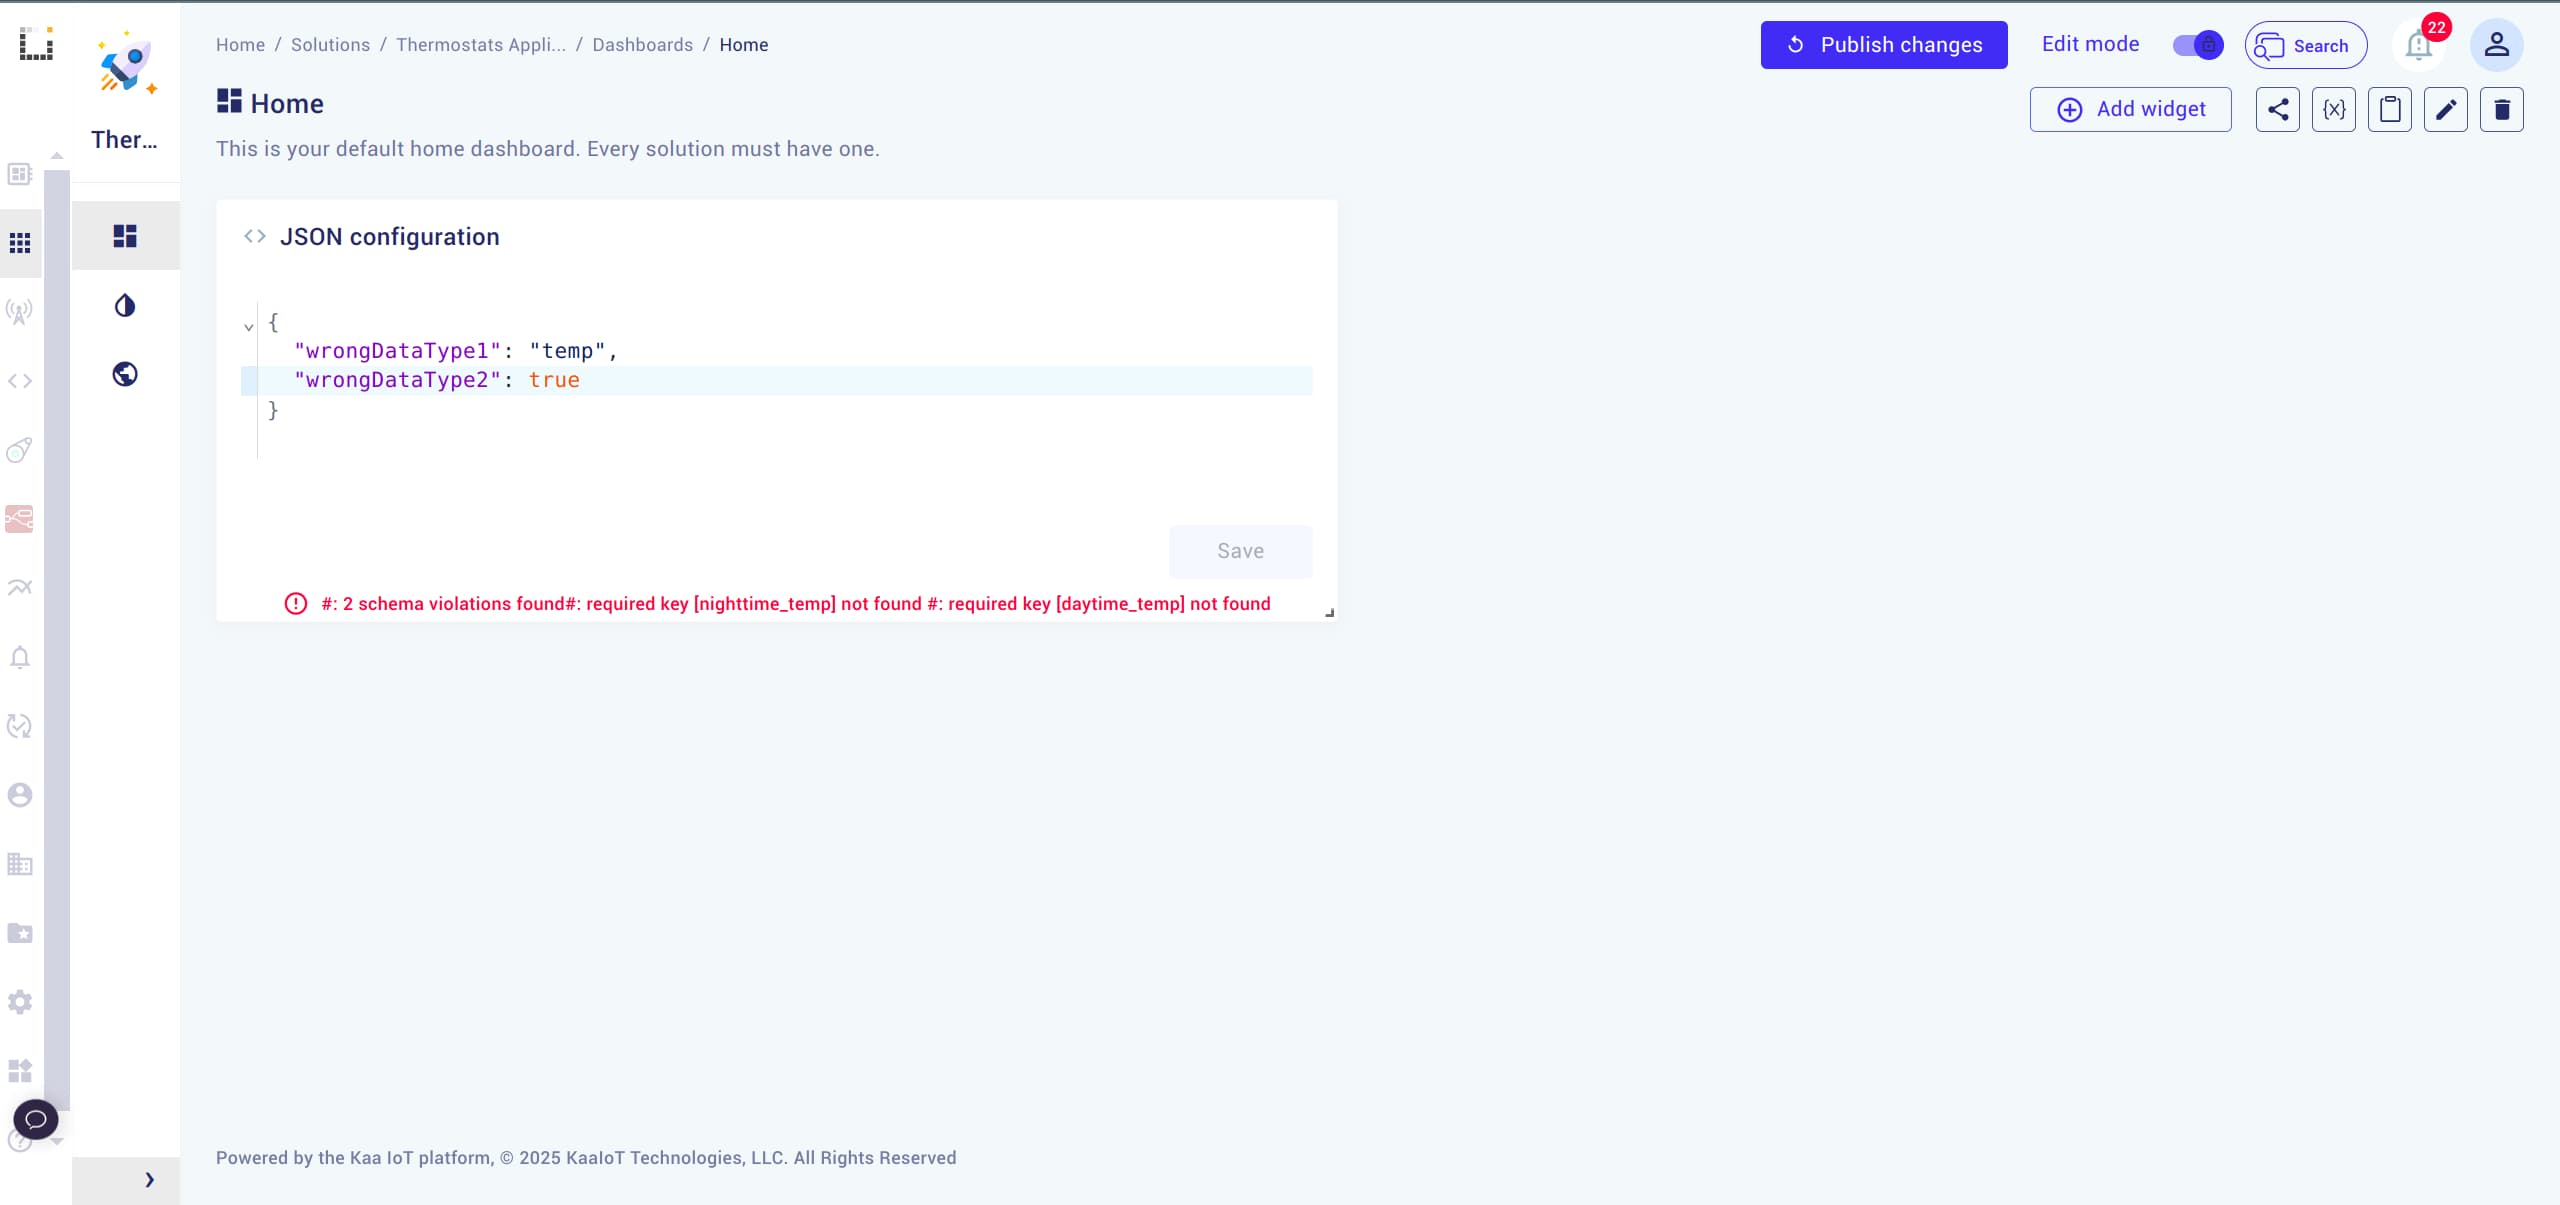This screenshot has height=1205, width=2560.
Task: Click the copy icon on dashboard toolbar
Action: pyautogui.click(x=2390, y=109)
